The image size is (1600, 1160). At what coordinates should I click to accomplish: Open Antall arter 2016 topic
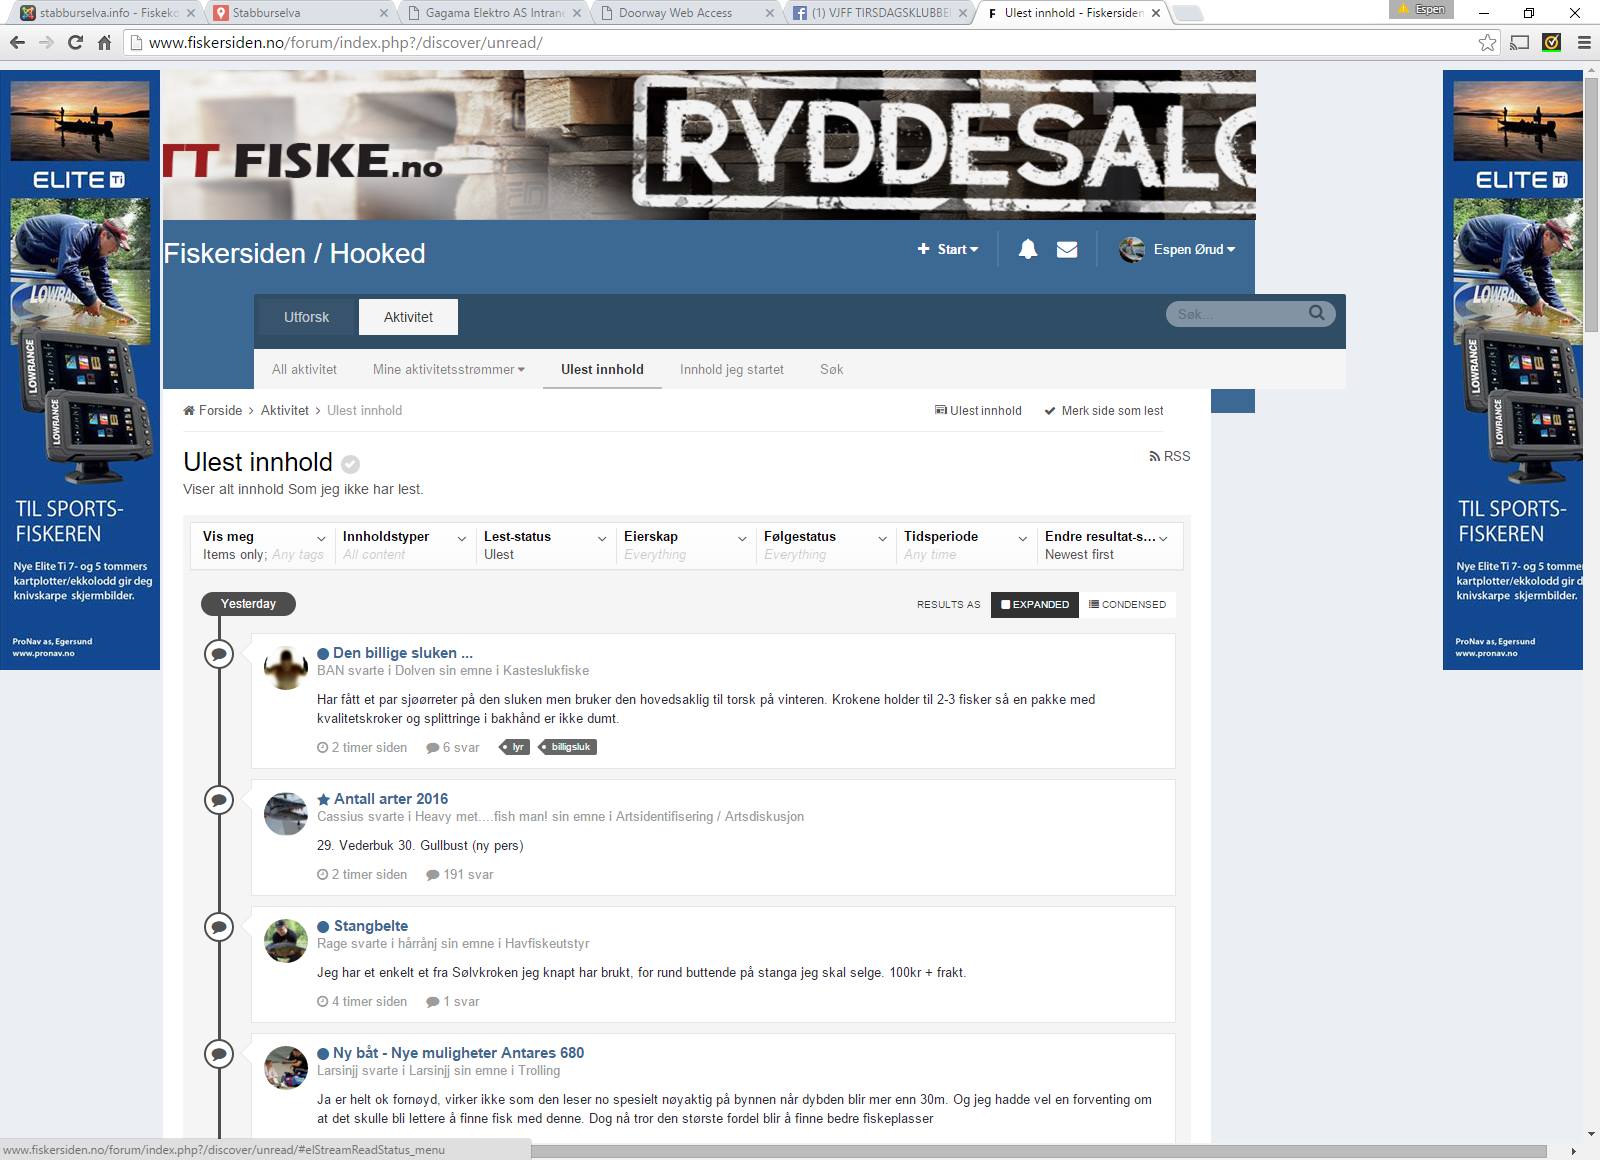click(391, 799)
